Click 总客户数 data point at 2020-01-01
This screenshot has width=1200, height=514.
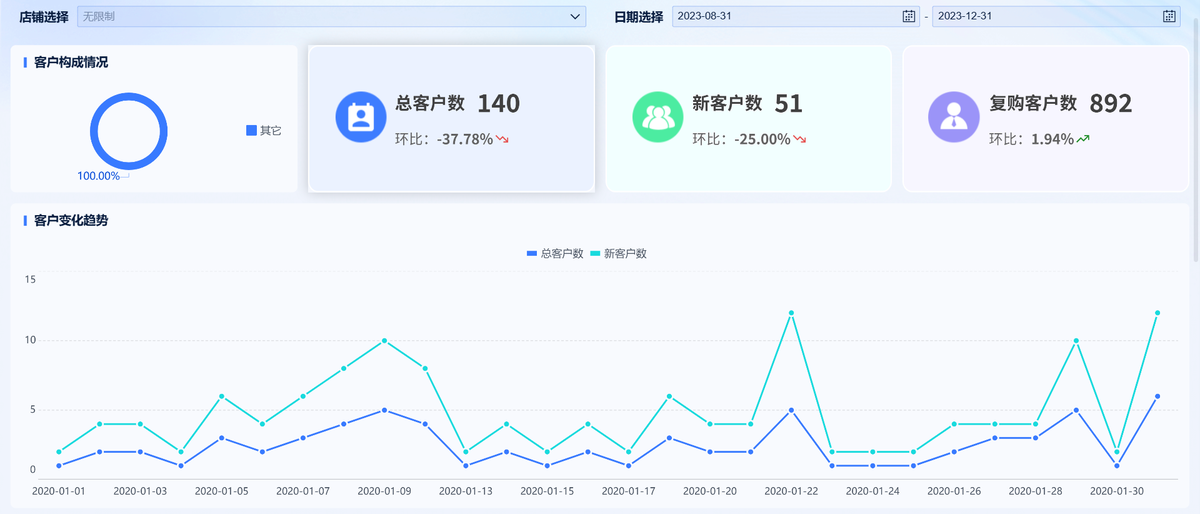click(59, 466)
